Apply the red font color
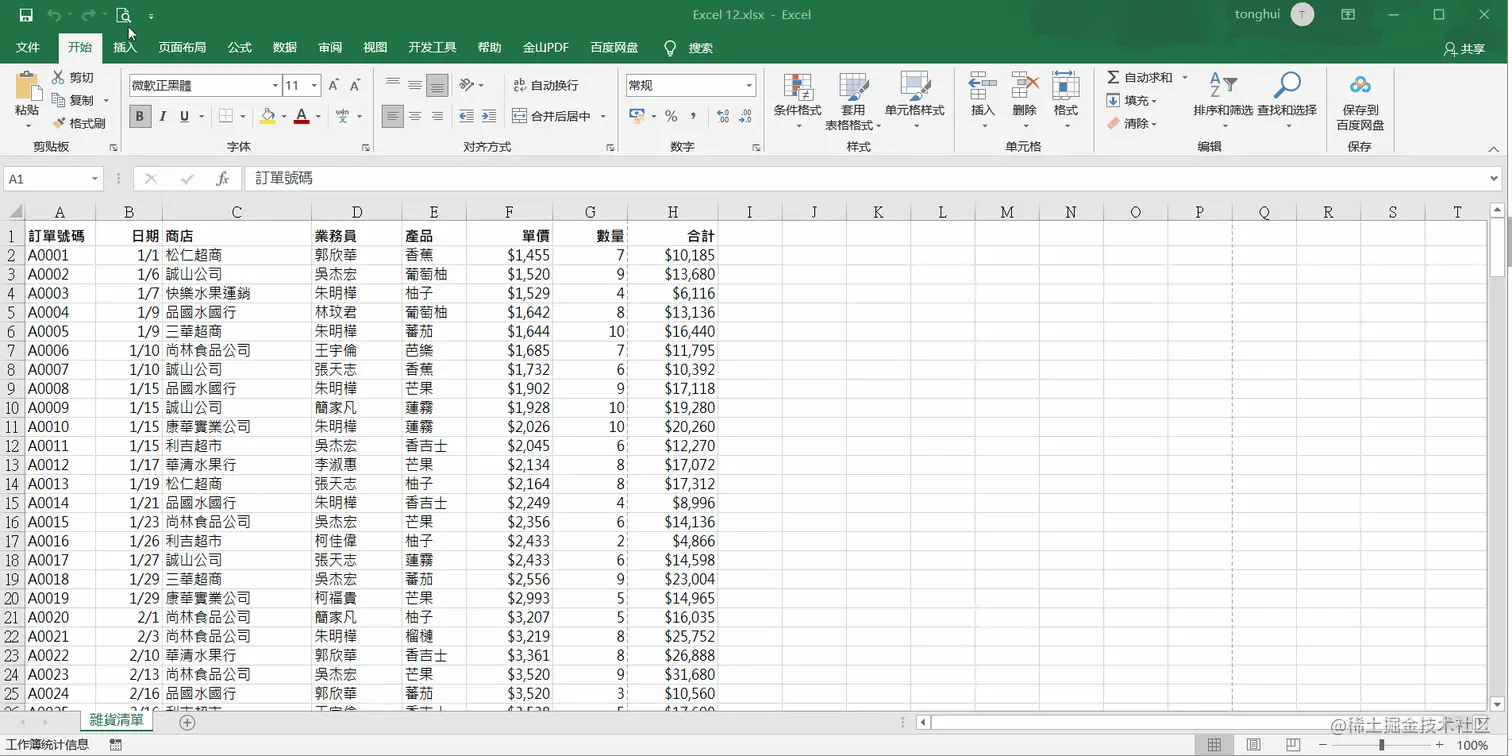Viewport: 1512px width, 756px height. click(x=301, y=116)
